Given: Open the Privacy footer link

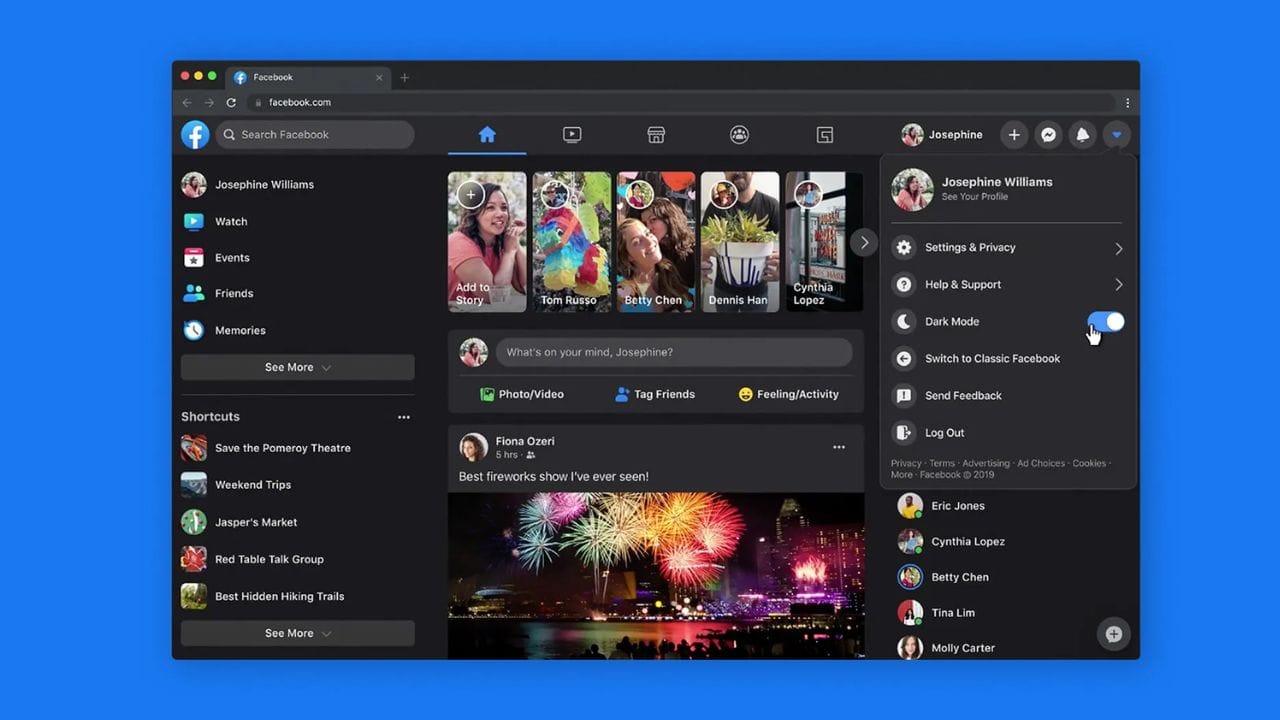Looking at the screenshot, I should 906,463.
